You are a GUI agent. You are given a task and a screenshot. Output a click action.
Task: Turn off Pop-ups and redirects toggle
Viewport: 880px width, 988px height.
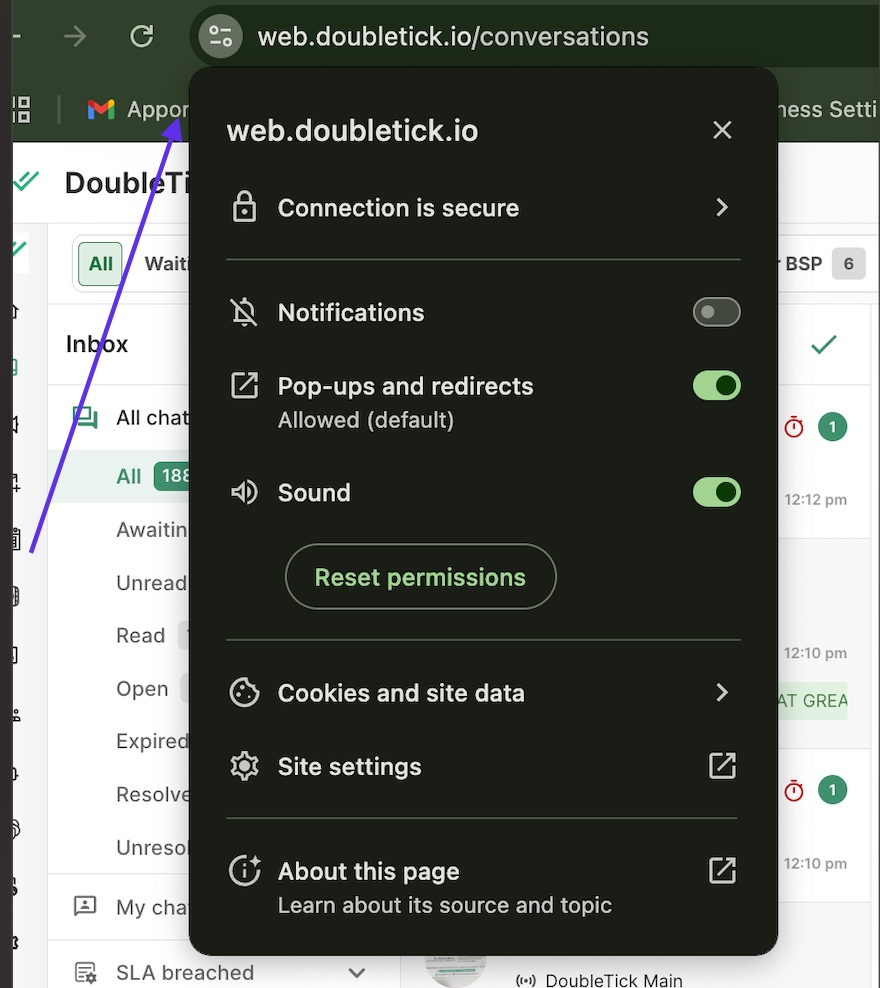(716, 386)
